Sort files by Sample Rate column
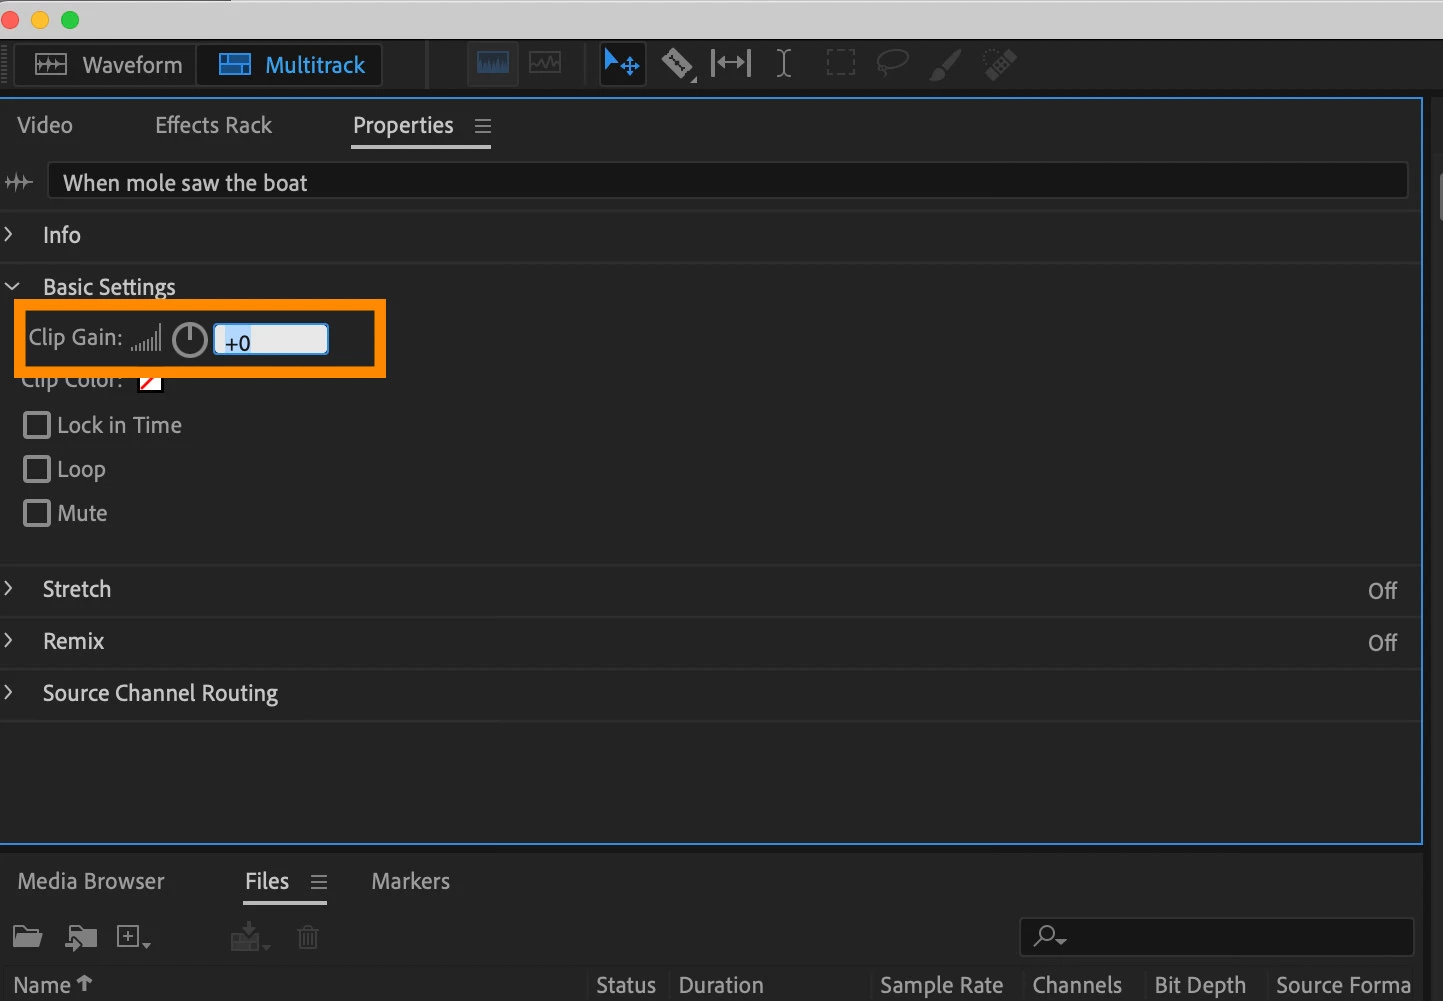This screenshot has height=1001, width=1443. pyautogui.click(x=941, y=985)
